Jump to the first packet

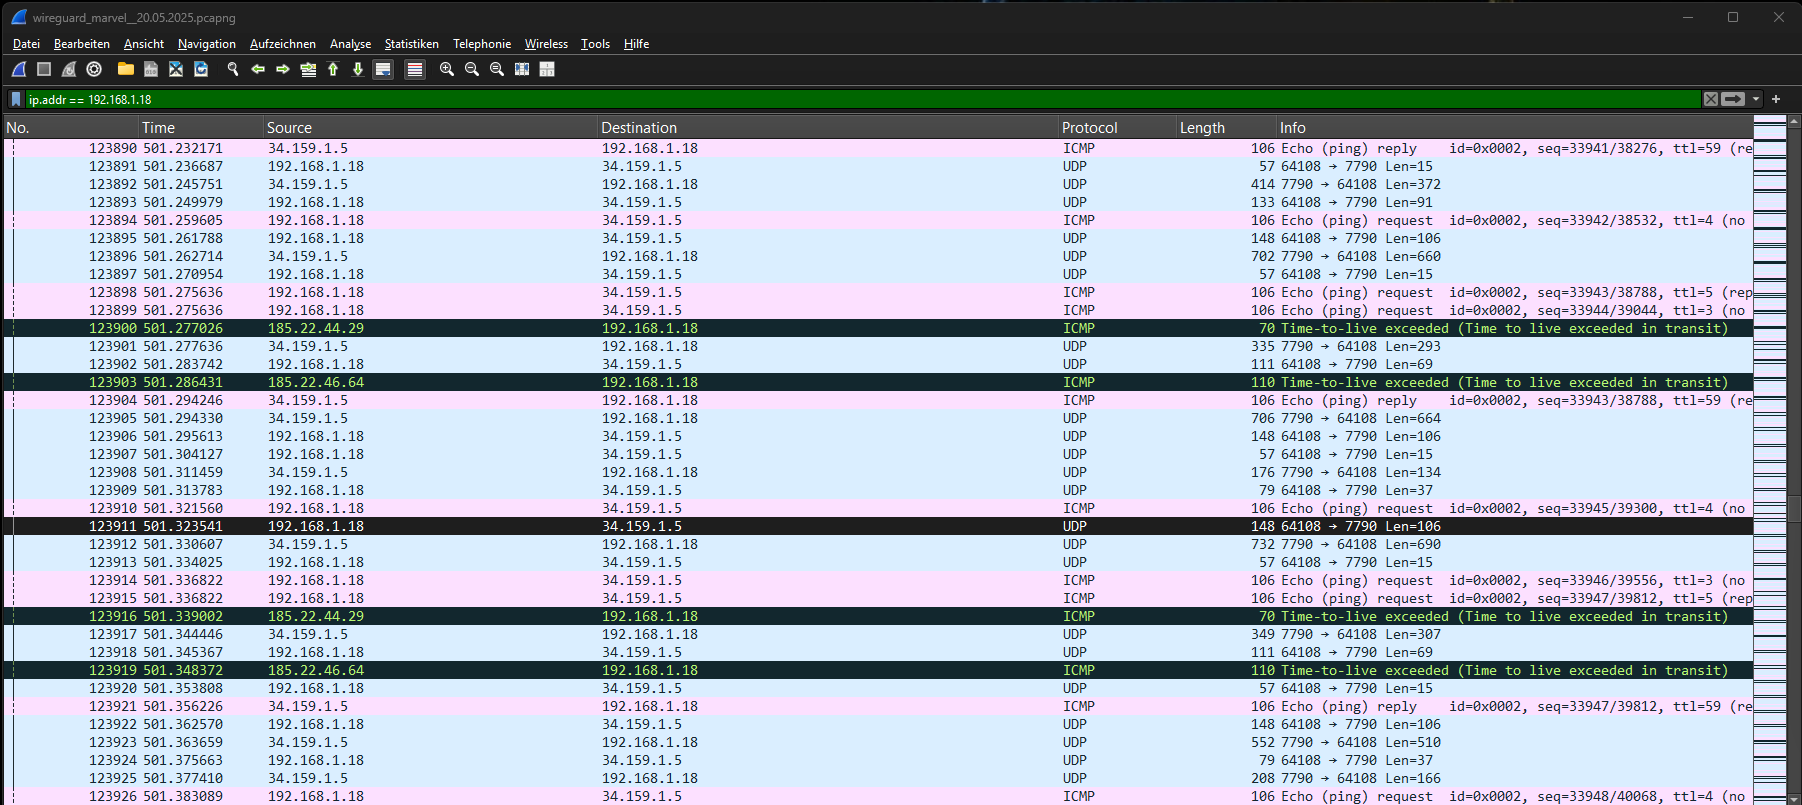pyautogui.click(x=333, y=69)
